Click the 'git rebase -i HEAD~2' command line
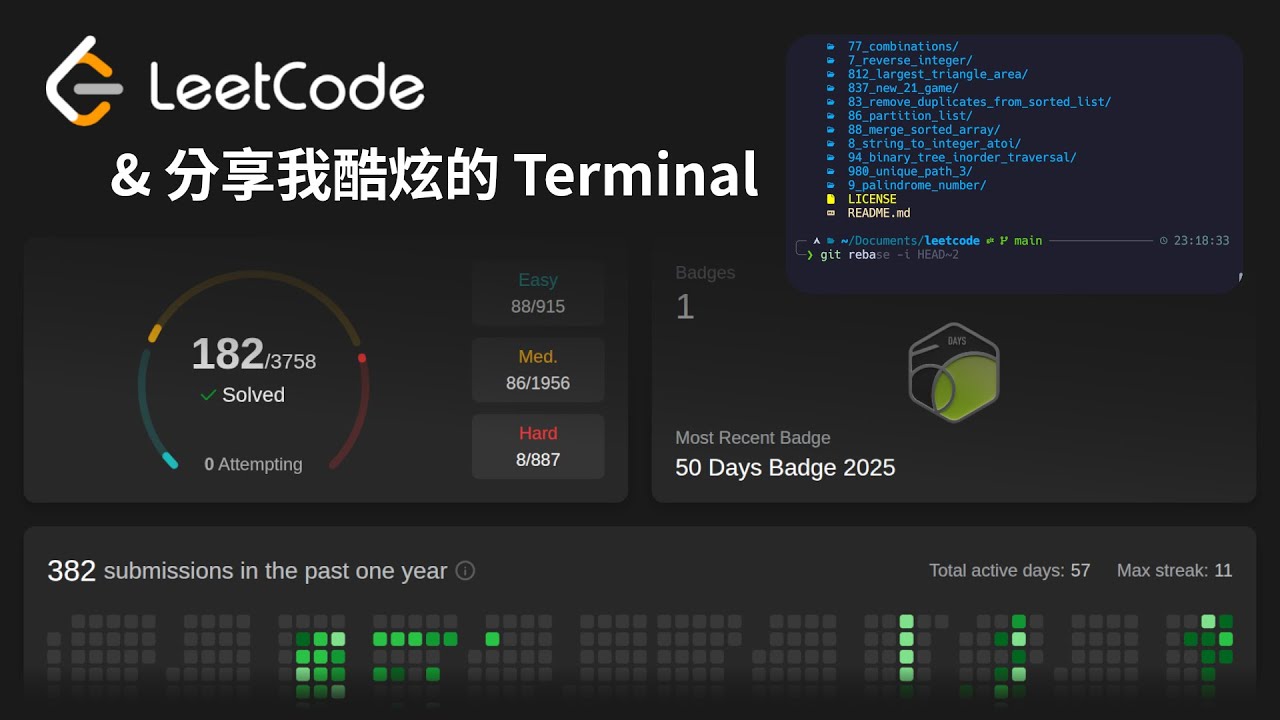 (889, 256)
